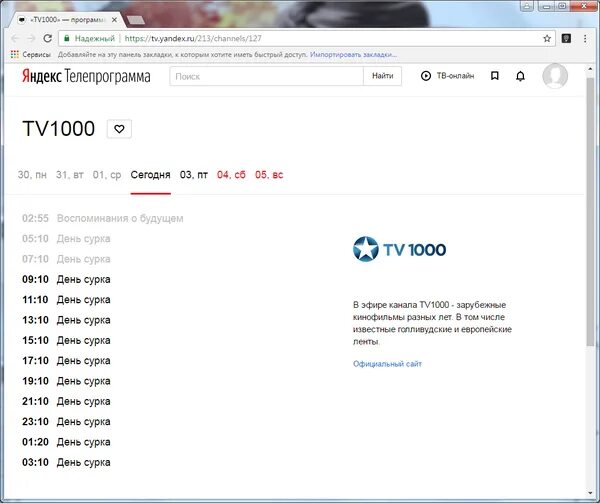Image resolution: width=600 pixels, height=503 pixels.
Task: Bookmark page with the star icon
Action: (x=547, y=38)
